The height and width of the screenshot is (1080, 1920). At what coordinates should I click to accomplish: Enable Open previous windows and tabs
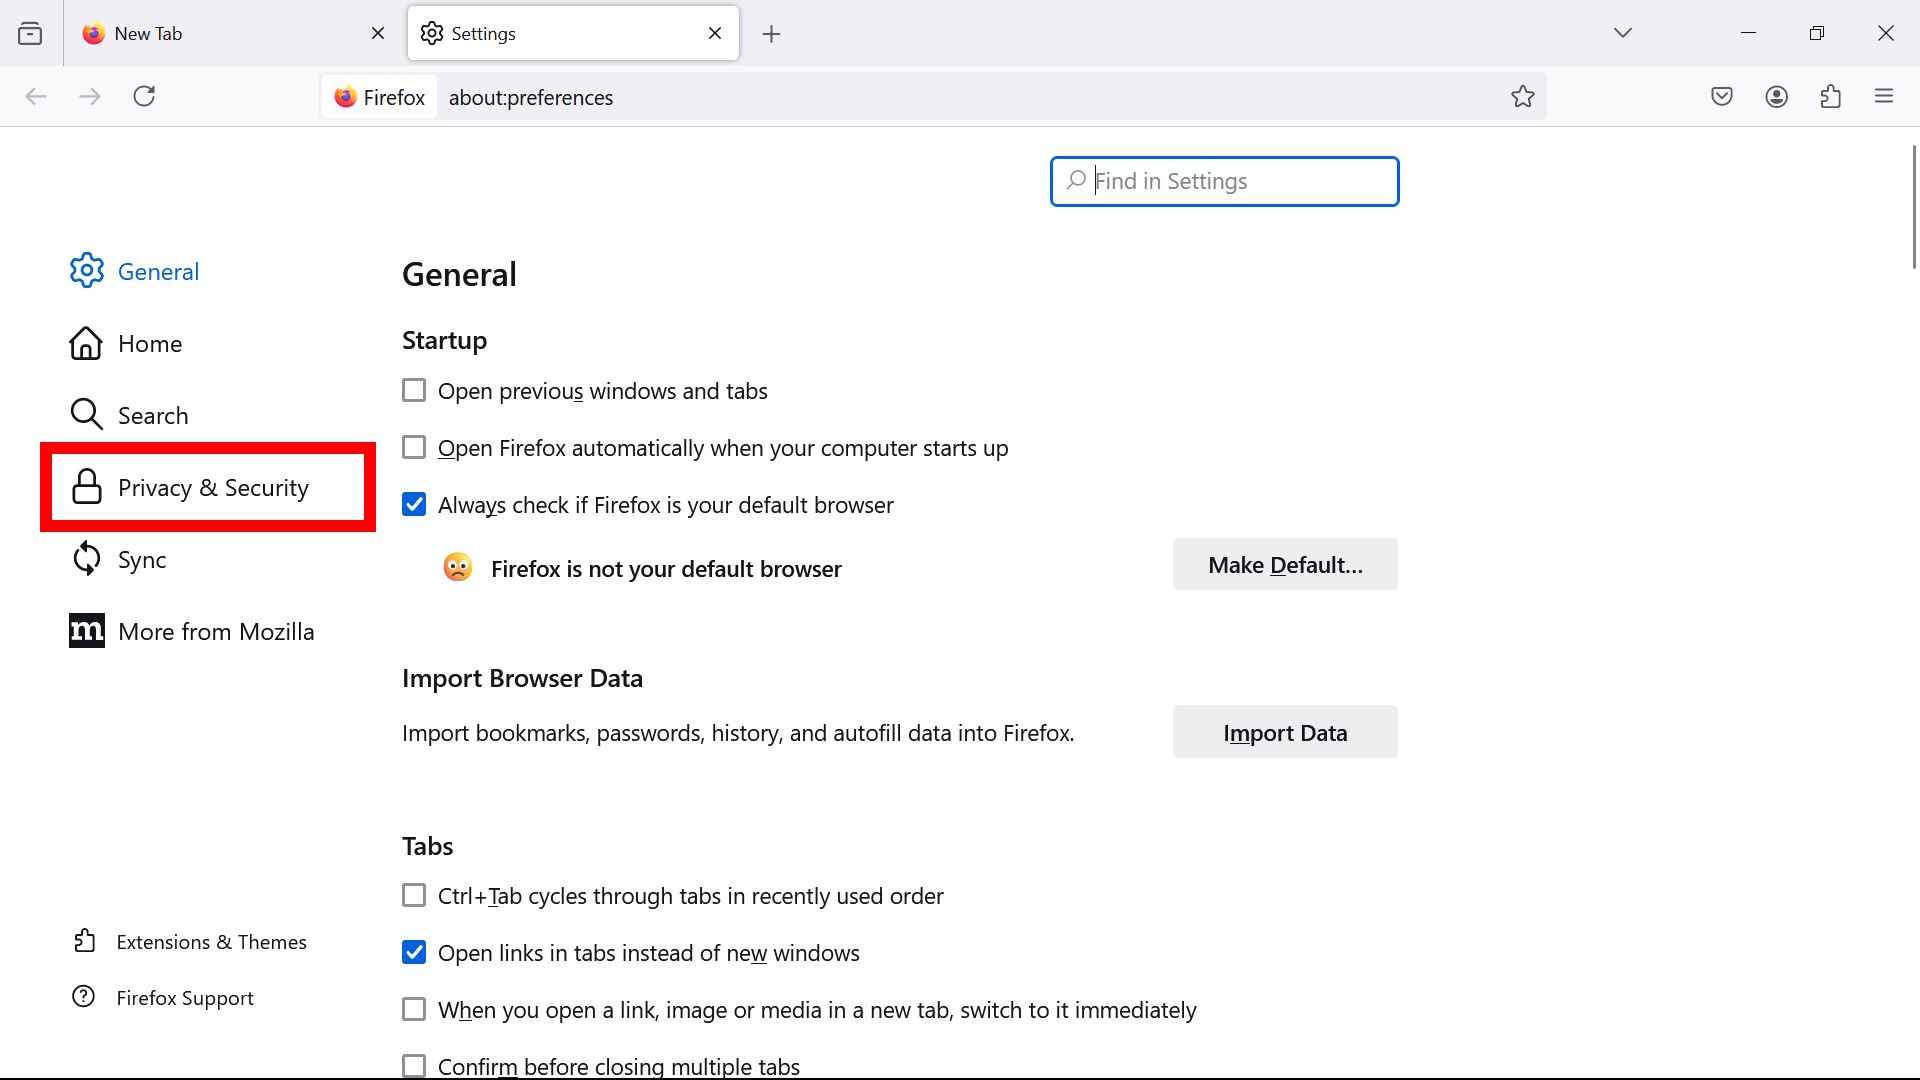(x=413, y=390)
